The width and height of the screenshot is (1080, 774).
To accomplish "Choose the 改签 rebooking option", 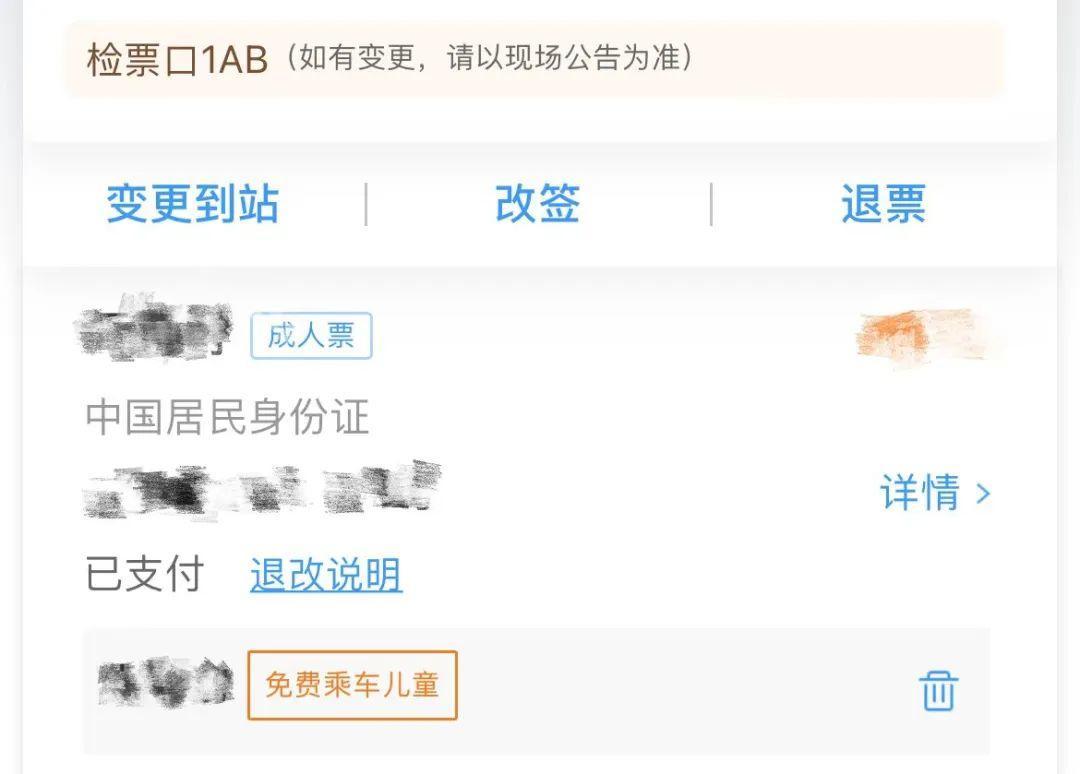I will coord(537,204).
